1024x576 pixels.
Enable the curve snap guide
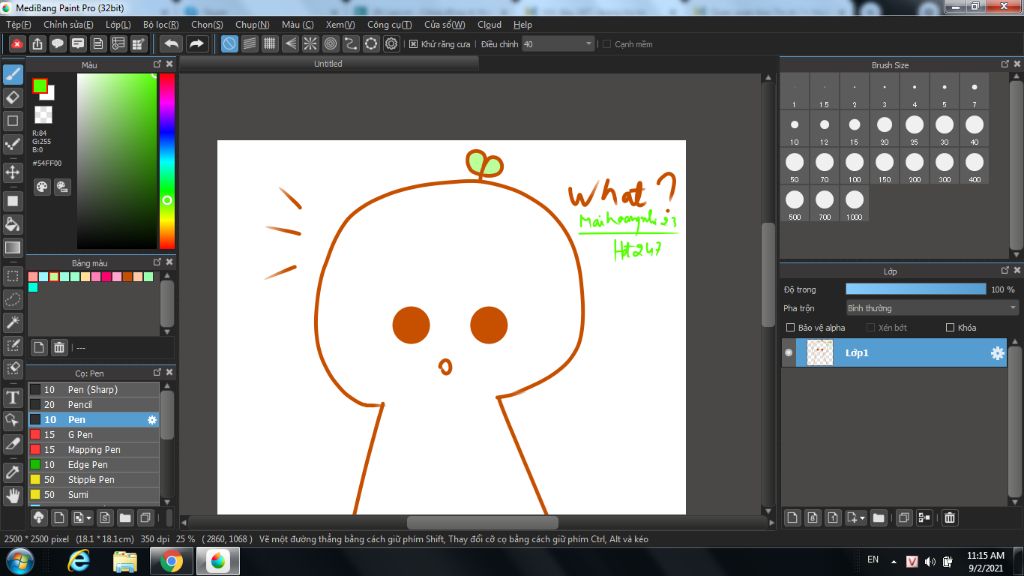(351, 44)
